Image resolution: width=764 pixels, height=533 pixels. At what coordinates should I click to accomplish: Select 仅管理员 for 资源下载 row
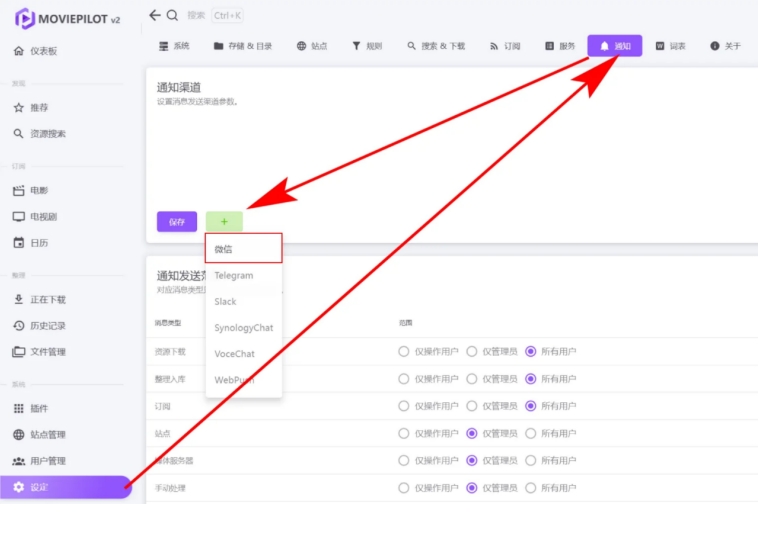(x=472, y=351)
